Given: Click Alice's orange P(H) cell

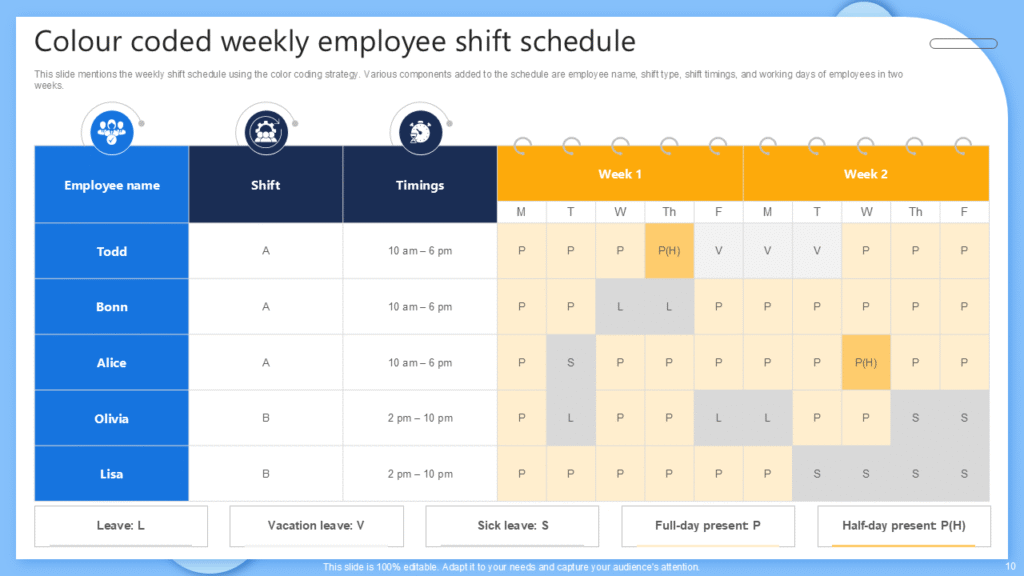Looking at the screenshot, I should [866, 363].
